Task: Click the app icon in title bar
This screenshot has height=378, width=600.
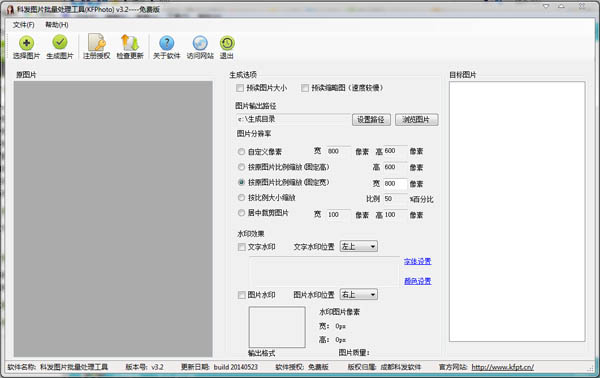Action: click(10, 10)
